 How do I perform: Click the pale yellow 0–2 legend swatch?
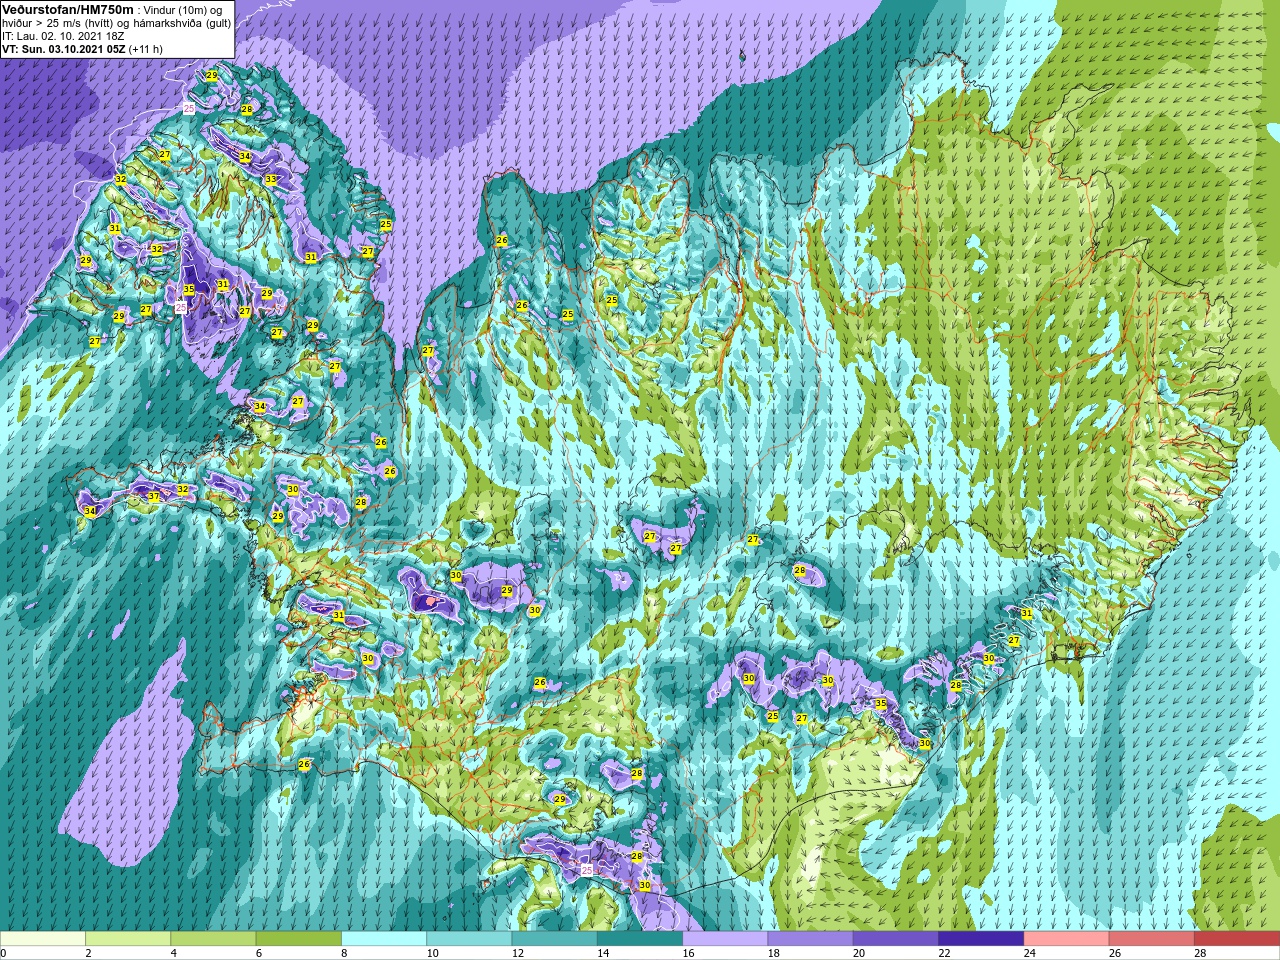[43, 939]
